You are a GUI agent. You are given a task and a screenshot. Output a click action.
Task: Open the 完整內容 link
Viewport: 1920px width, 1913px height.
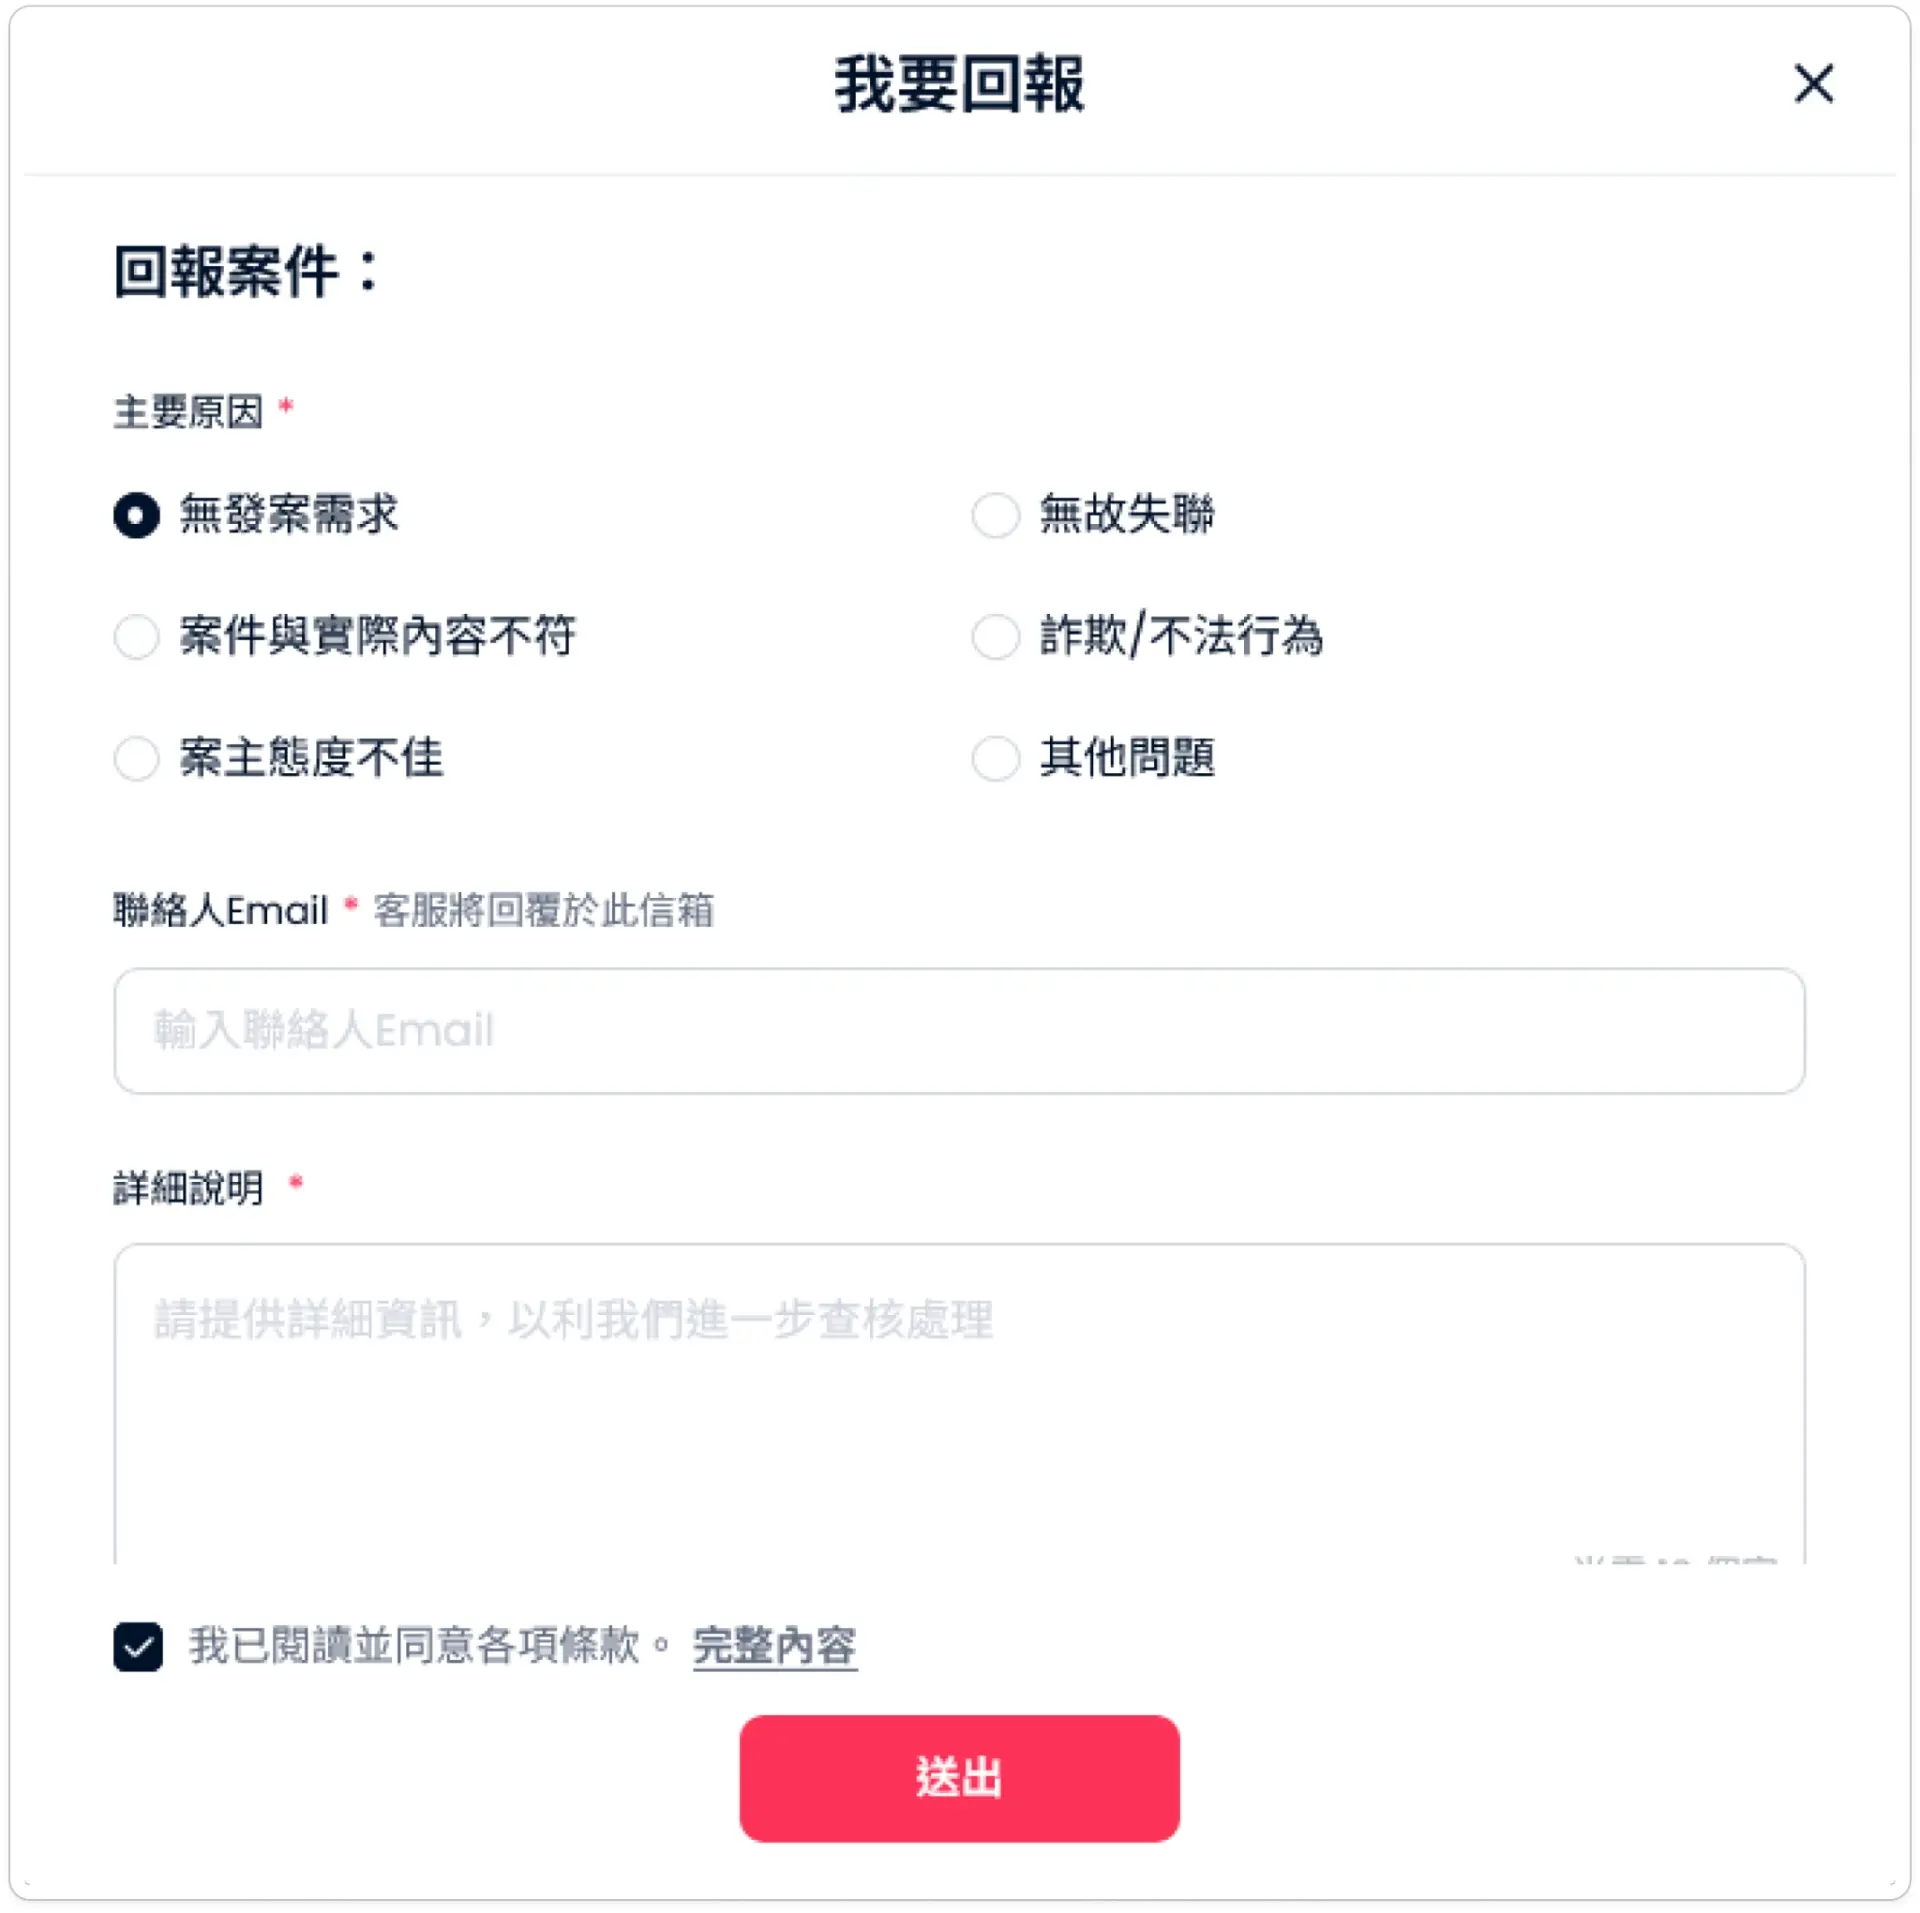(x=774, y=1646)
